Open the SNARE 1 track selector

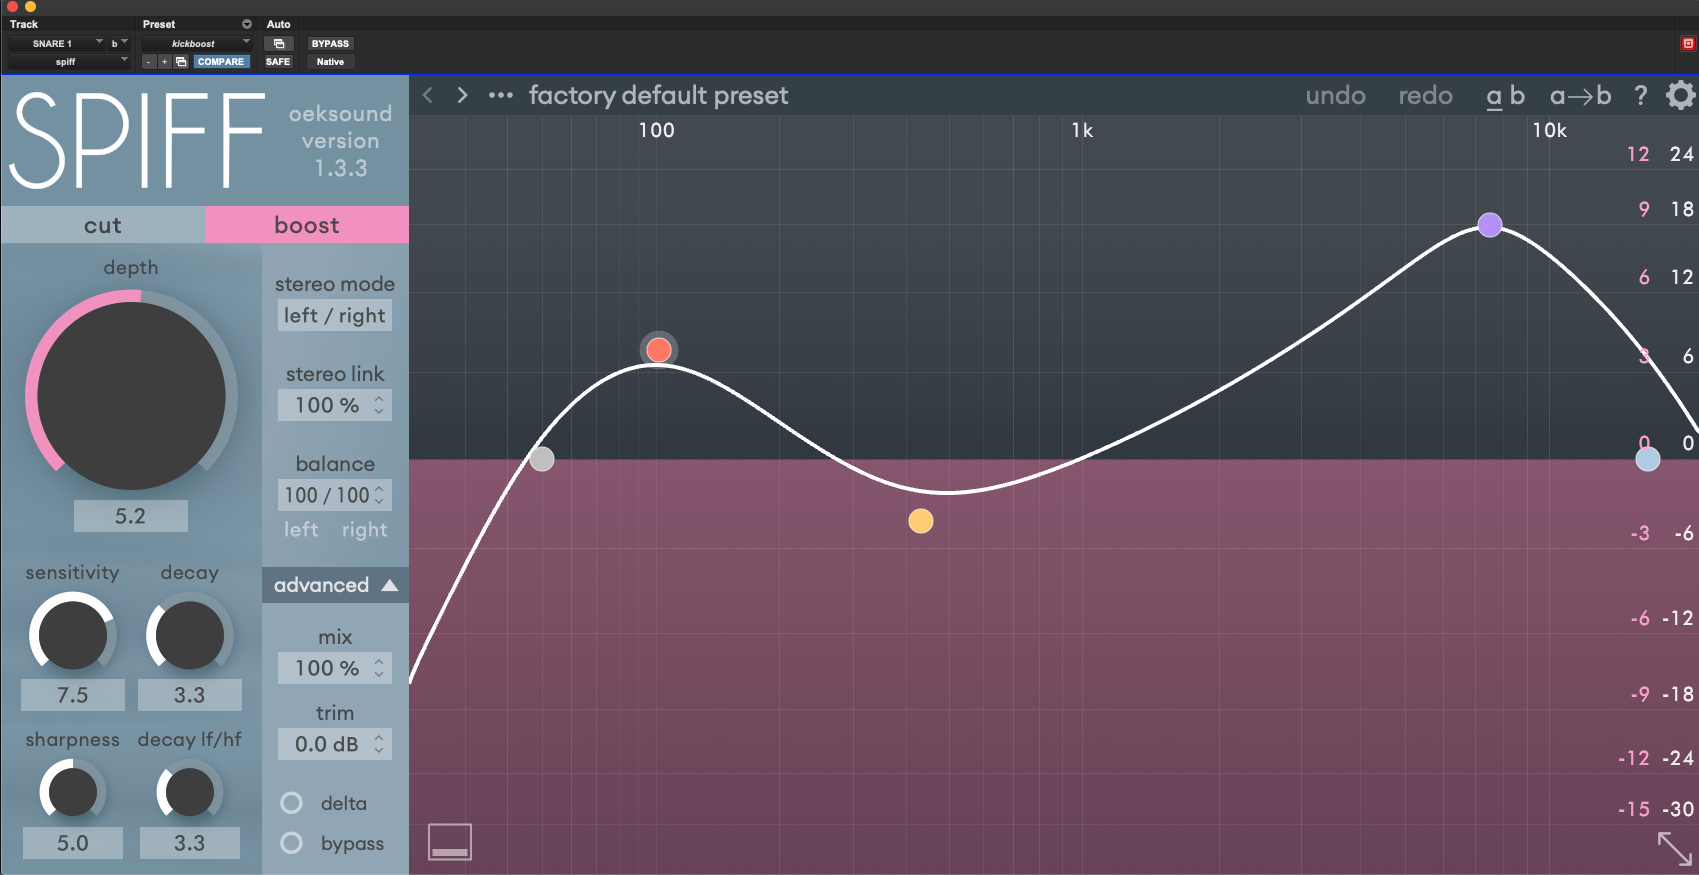coord(56,43)
